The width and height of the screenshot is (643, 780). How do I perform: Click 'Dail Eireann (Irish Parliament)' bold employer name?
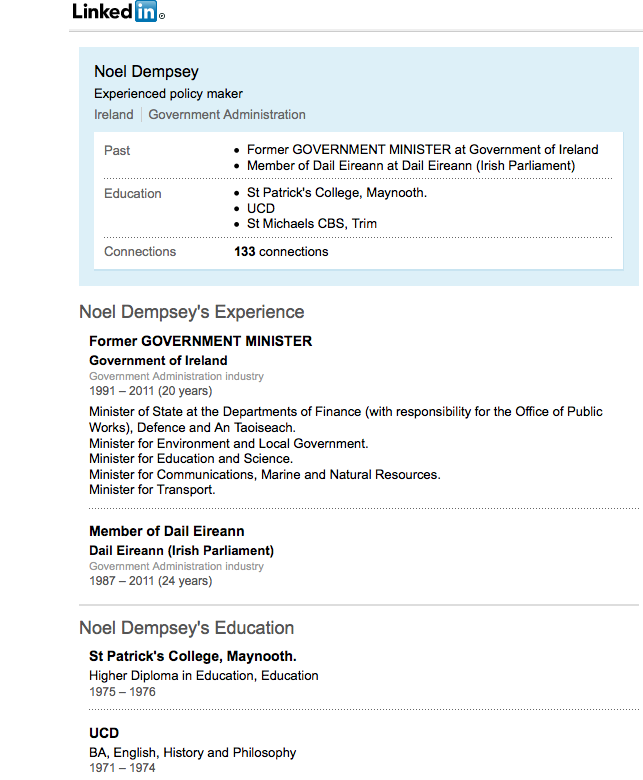(x=181, y=551)
